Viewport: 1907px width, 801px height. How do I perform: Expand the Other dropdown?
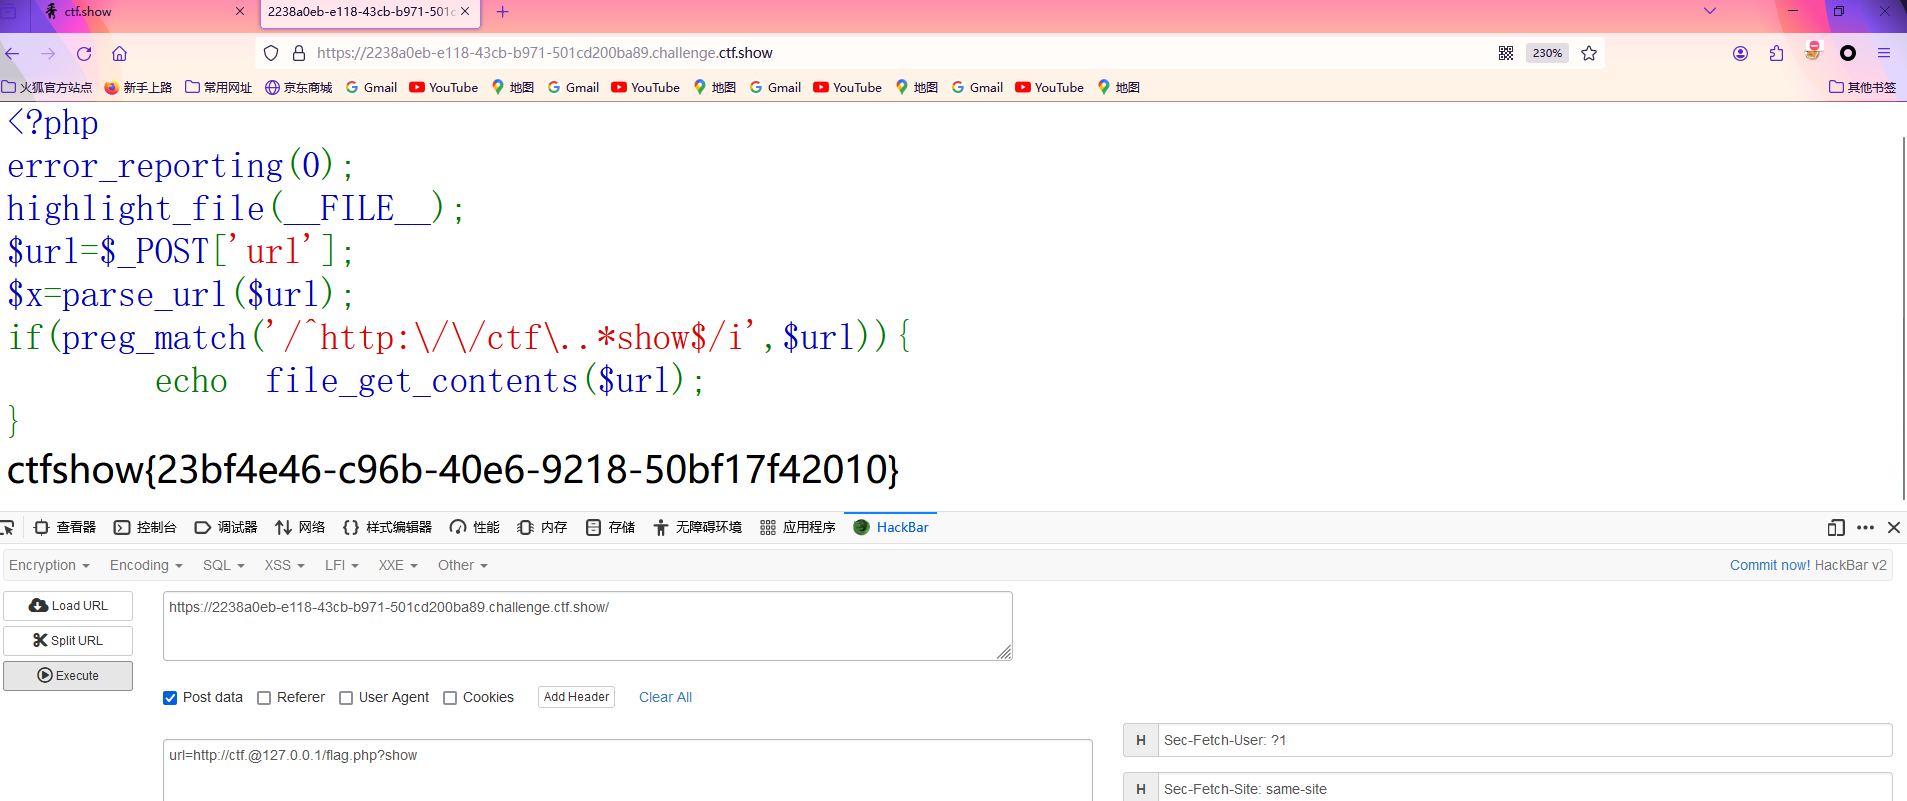click(x=463, y=565)
